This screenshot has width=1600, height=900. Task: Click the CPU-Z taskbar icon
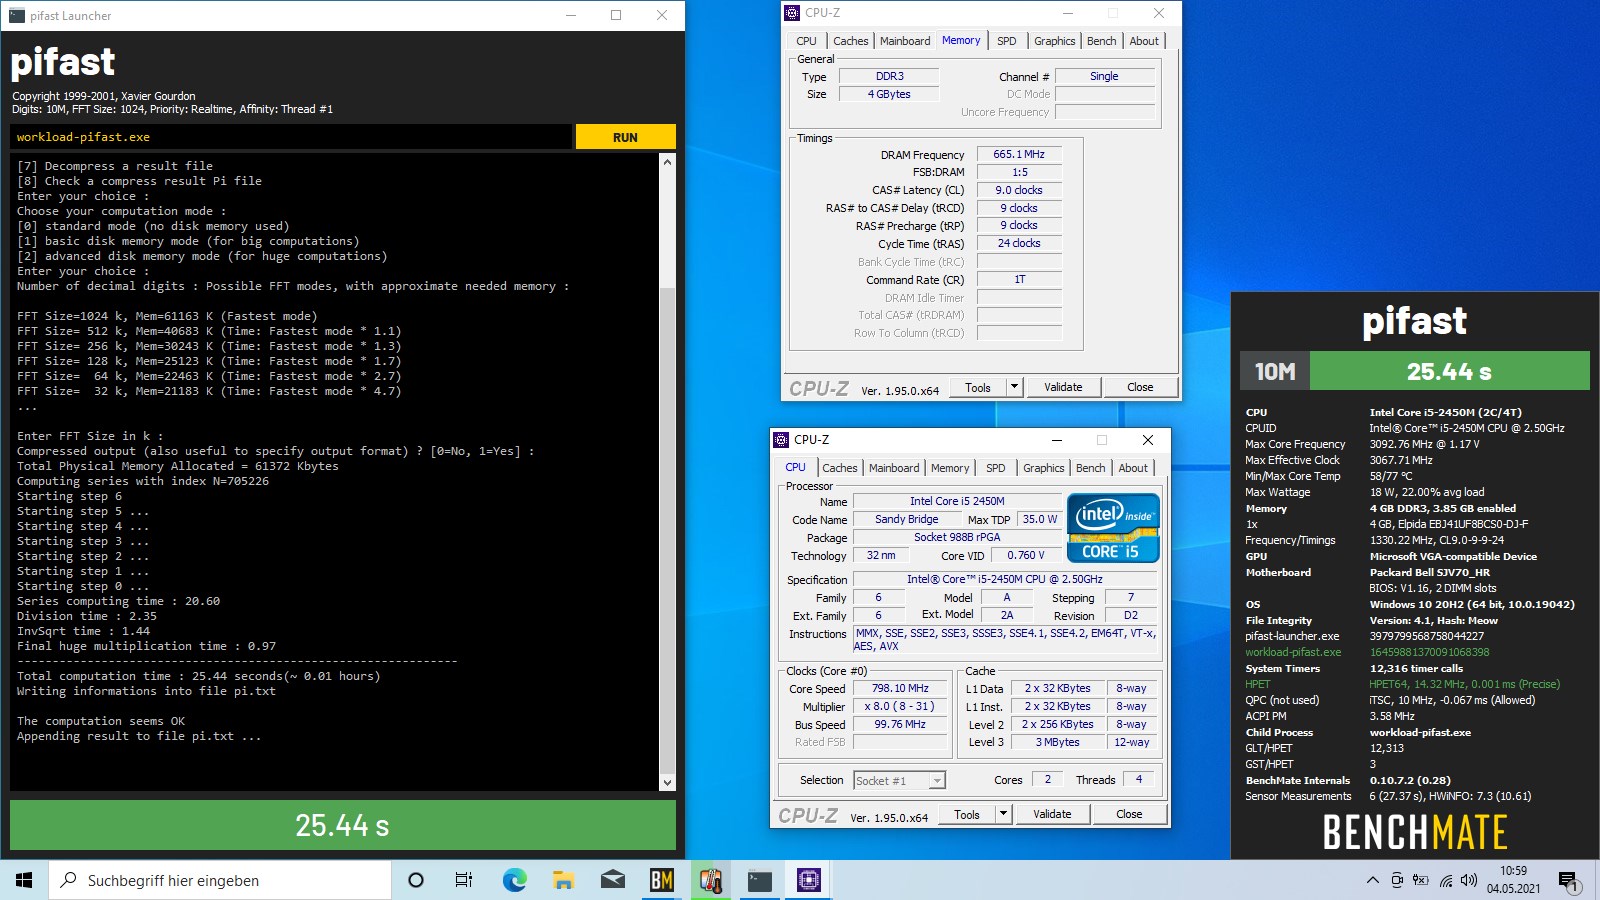[809, 880]
